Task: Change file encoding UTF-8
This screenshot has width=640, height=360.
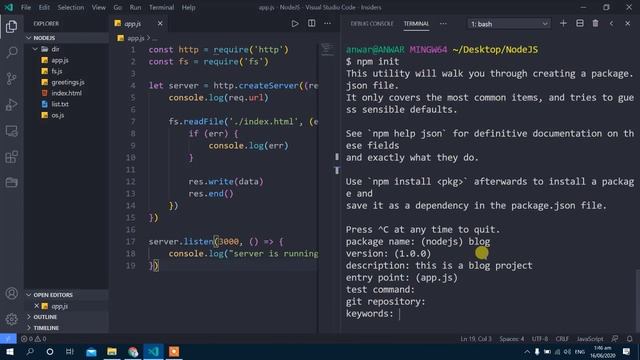Action: [x=540, y=339]
